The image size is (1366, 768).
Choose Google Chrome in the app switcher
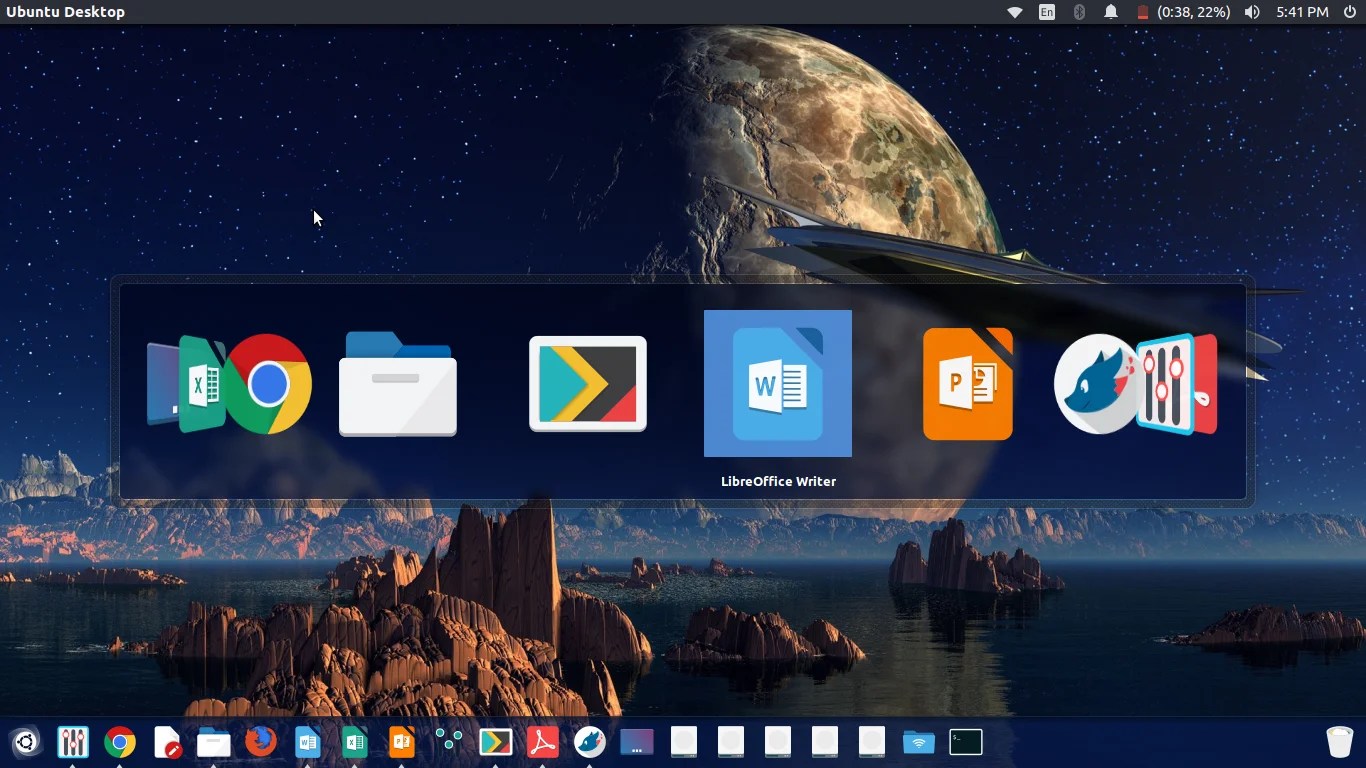(267, 384)
